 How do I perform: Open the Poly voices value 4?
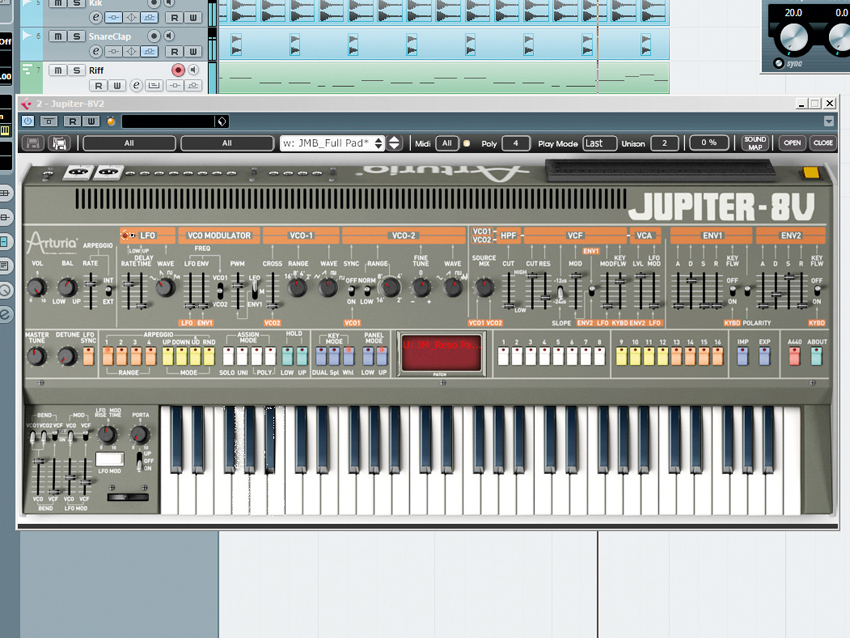click(x=516, y=143)
